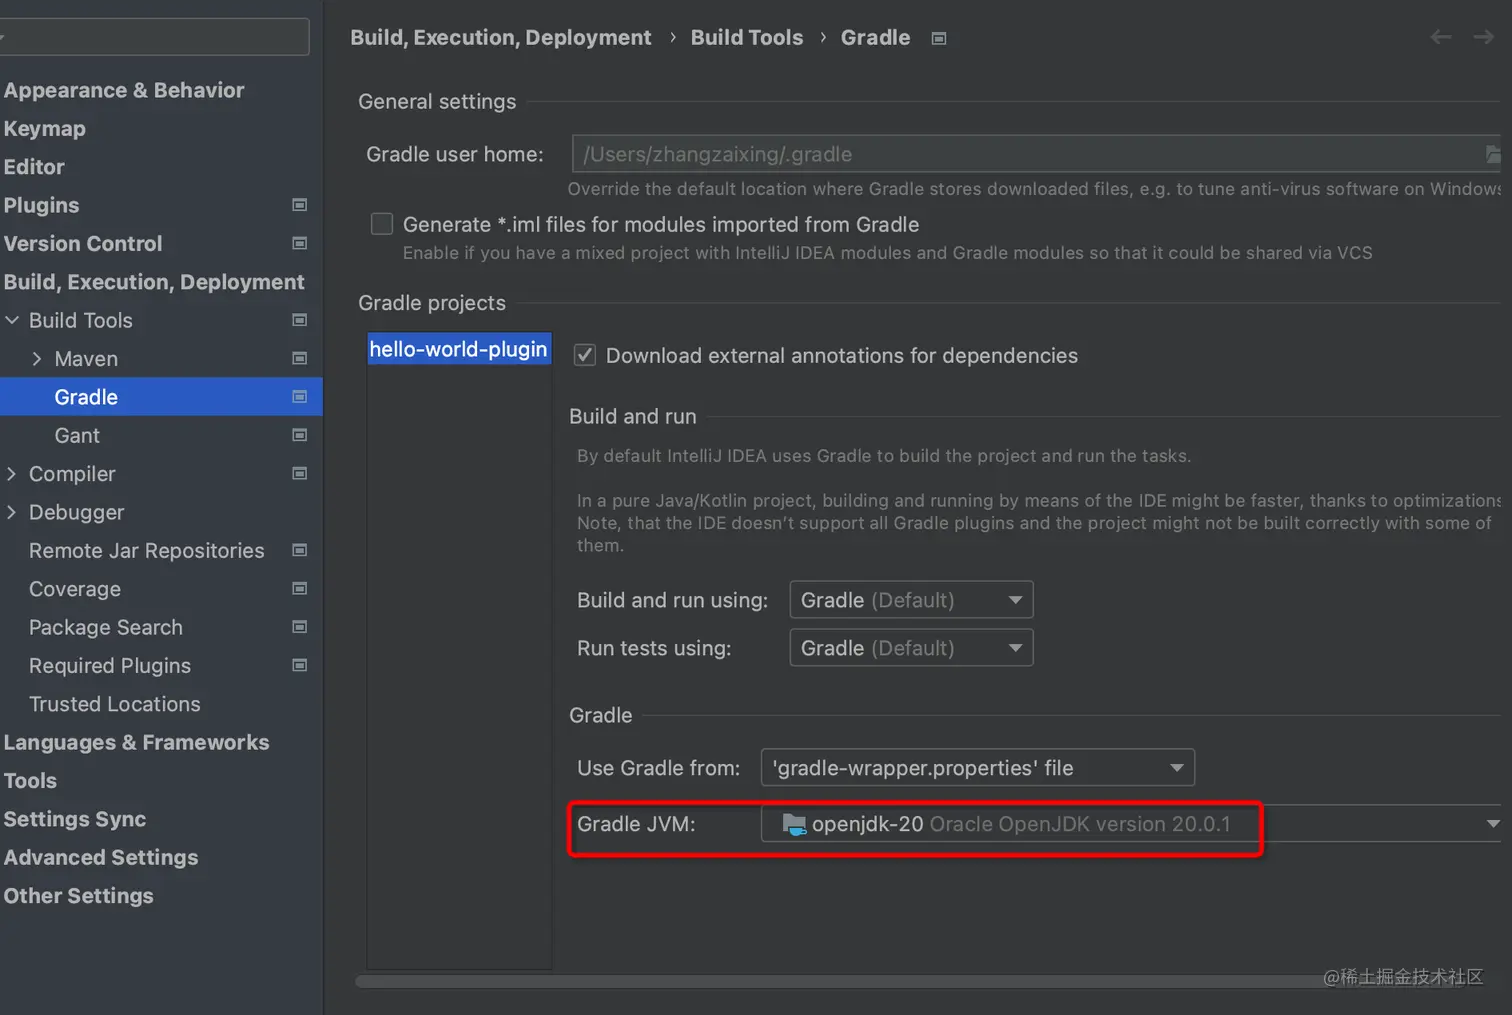
Task: Select Build, Execution, Deployment category
Action: pos(154,282)
